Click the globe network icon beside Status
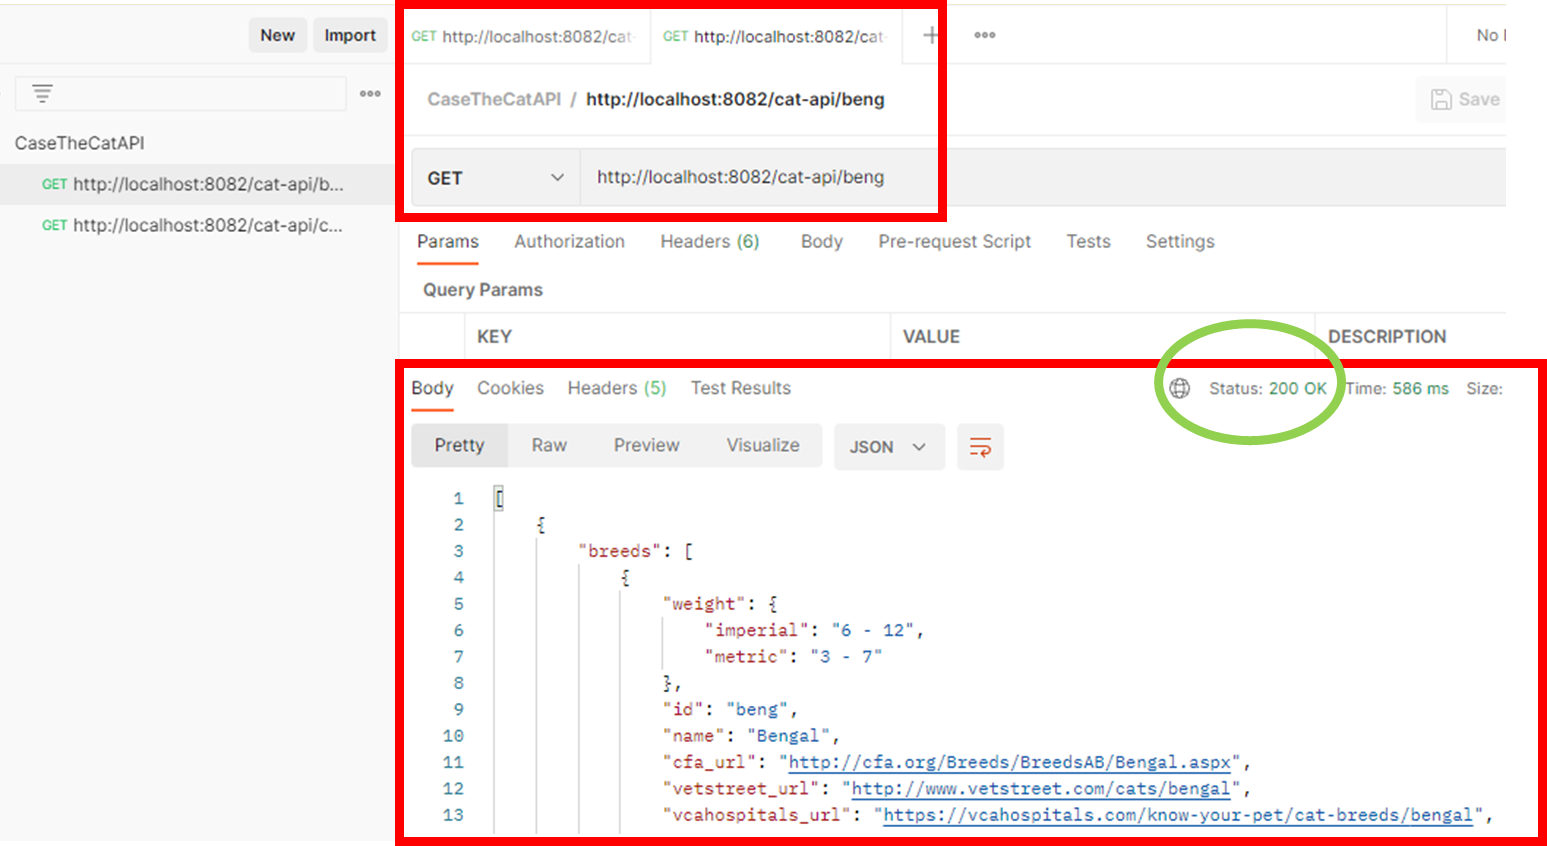The image size is (1547, 846). coord(1180,388)
